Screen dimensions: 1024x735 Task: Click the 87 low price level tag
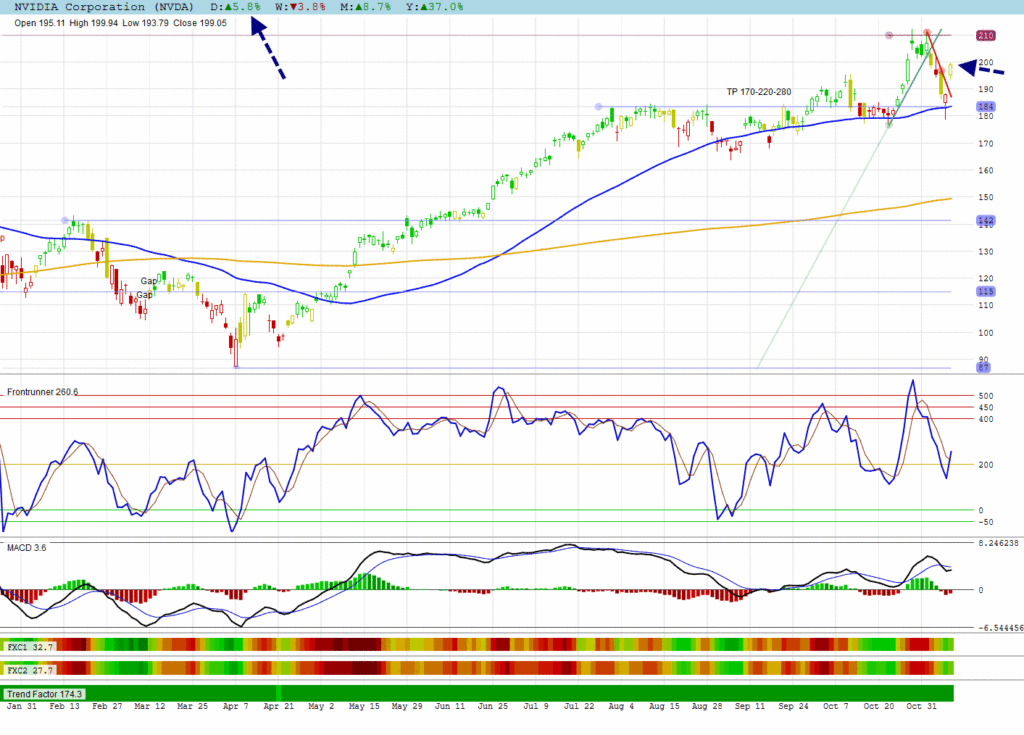(984, 368)
